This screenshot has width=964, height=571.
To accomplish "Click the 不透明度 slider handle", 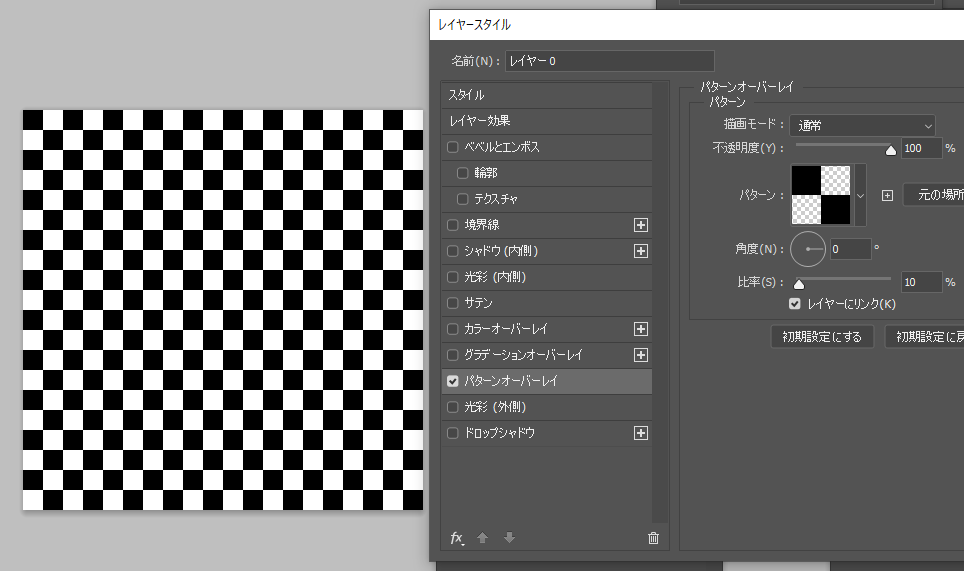I will pos(890,150).
